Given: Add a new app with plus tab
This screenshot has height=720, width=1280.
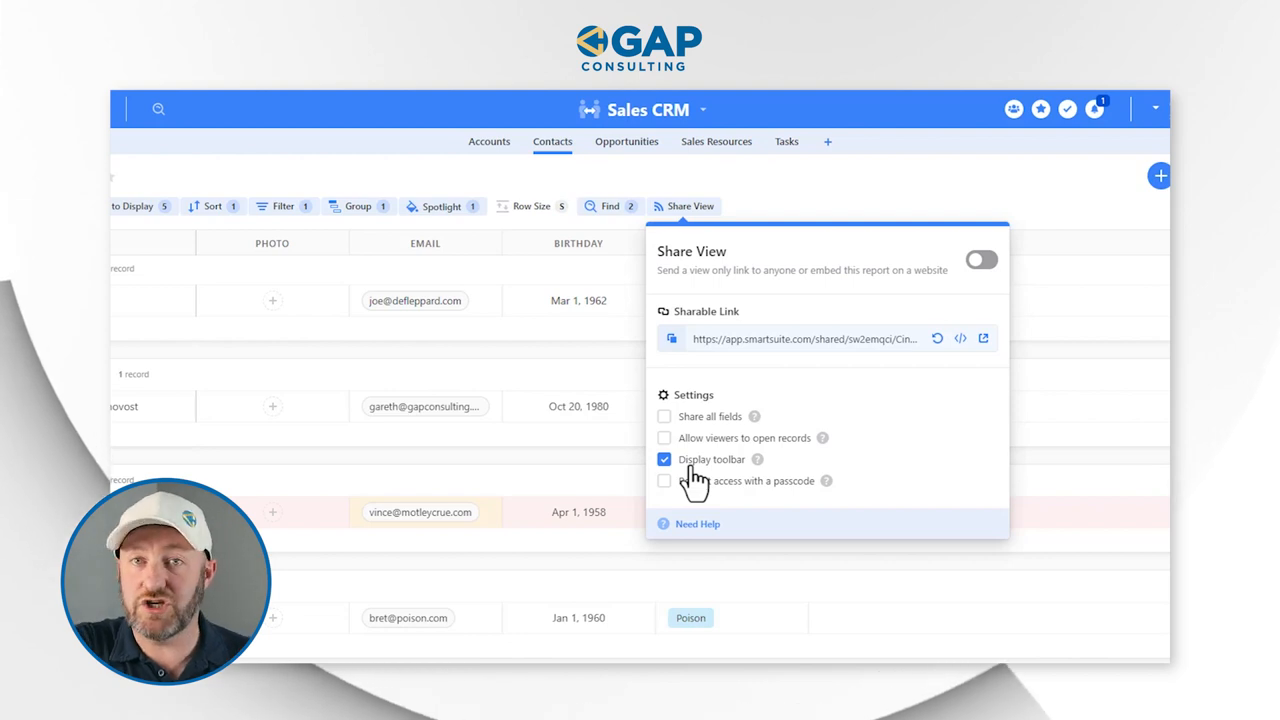Looking at the screenshot, I should pos(827,142).
